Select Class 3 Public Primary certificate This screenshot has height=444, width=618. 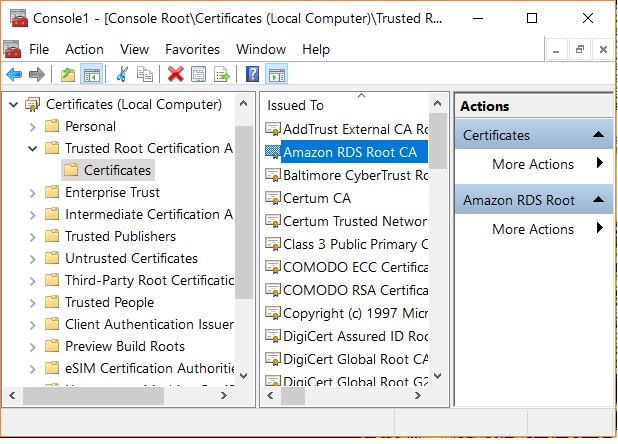[x=347, y=244]
